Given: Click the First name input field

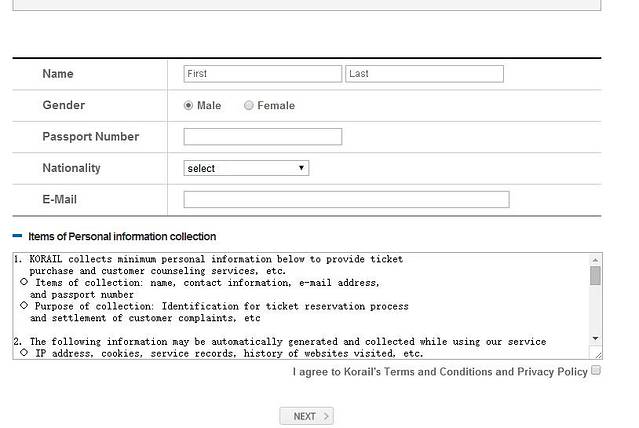Looking at the screenshot, I should [262, 74].
